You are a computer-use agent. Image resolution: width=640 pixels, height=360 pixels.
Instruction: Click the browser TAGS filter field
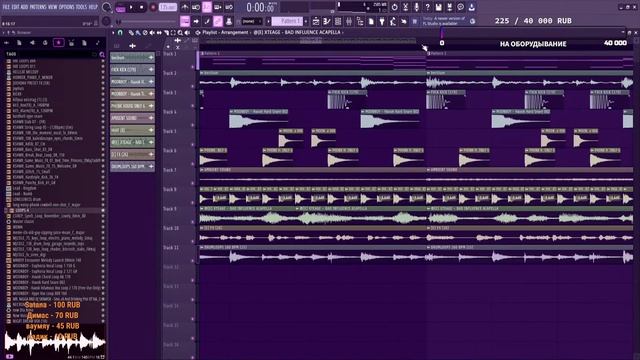pyautogui.click(x=51, y=54)
